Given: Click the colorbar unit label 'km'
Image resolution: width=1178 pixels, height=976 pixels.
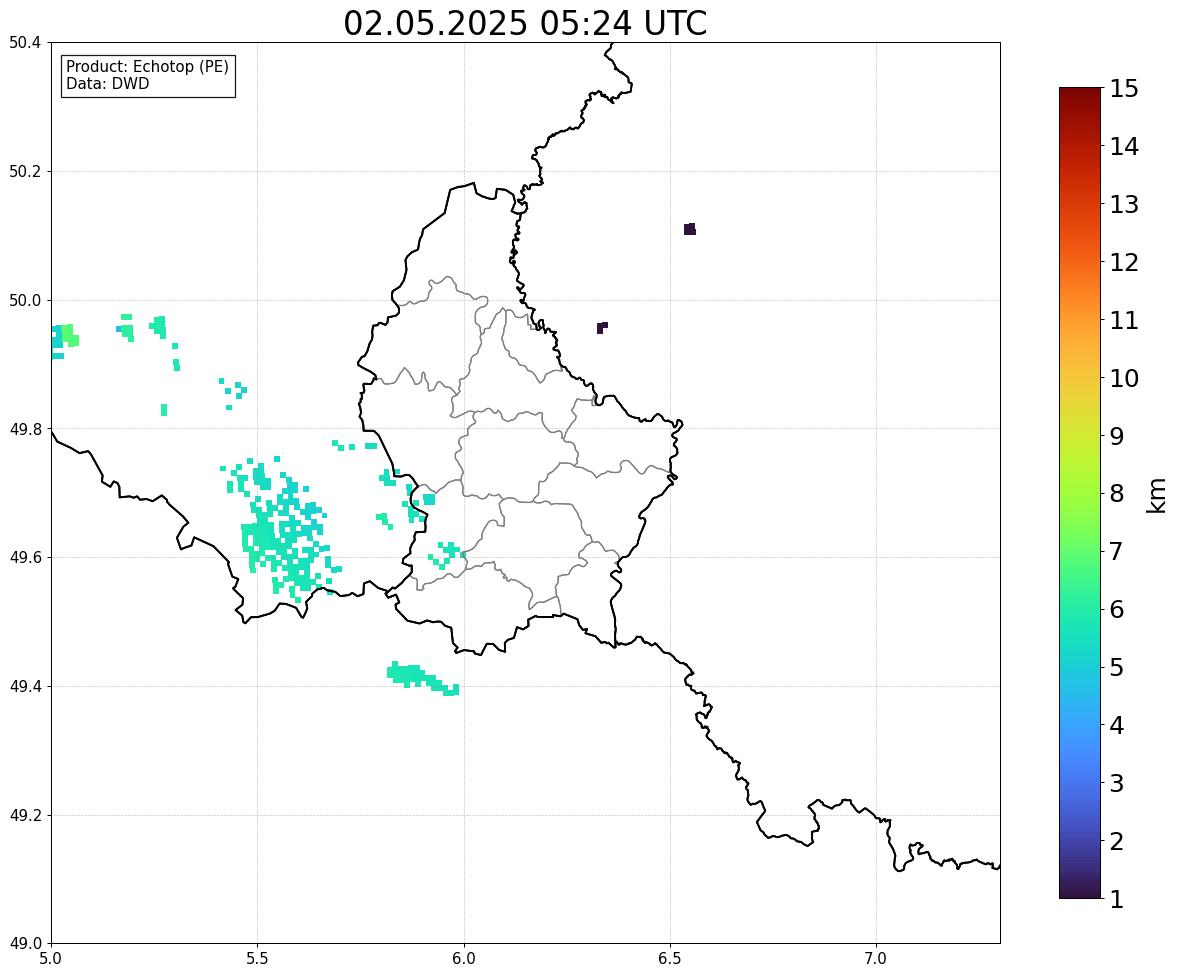Looking at the screenshot, I should (x=1156, y=495).
